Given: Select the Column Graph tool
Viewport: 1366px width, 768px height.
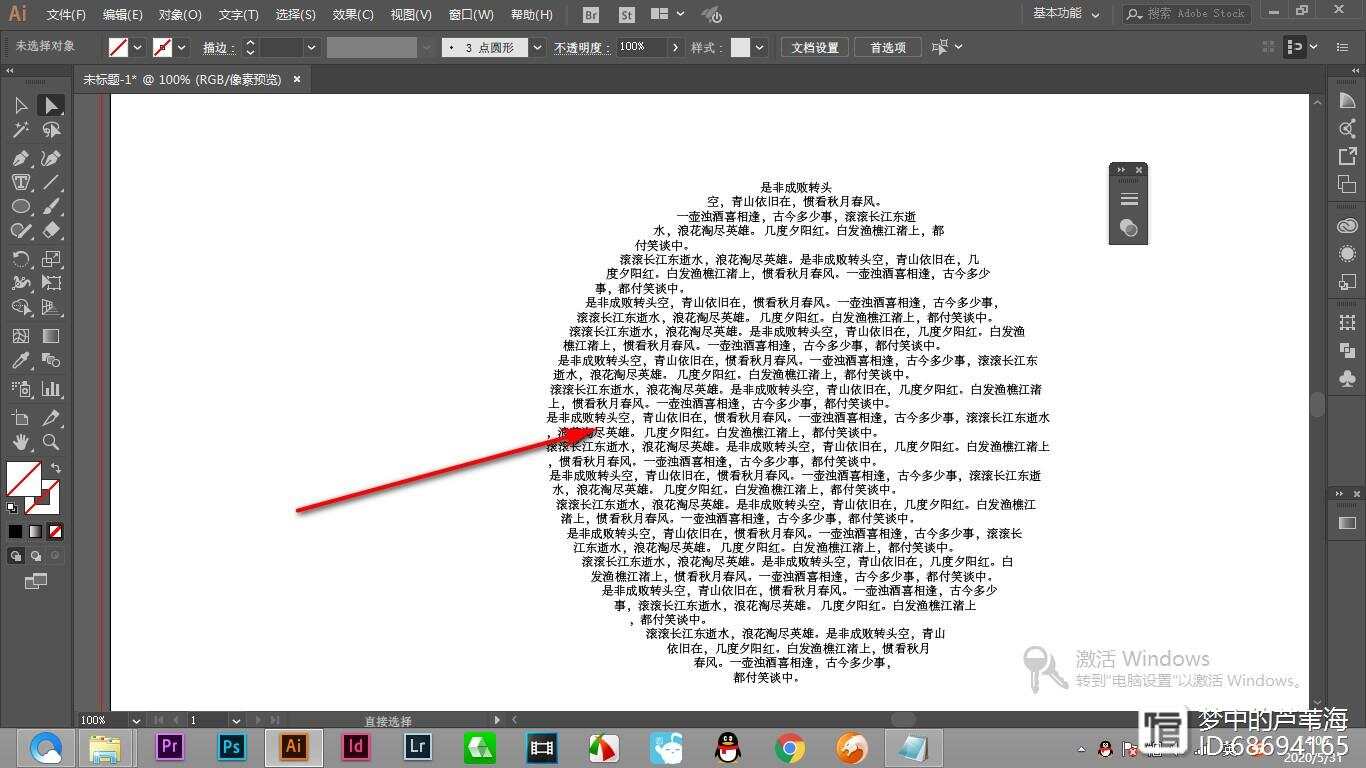Looking at the screenshot, I should pyautogui.click(x=51, y=389).
